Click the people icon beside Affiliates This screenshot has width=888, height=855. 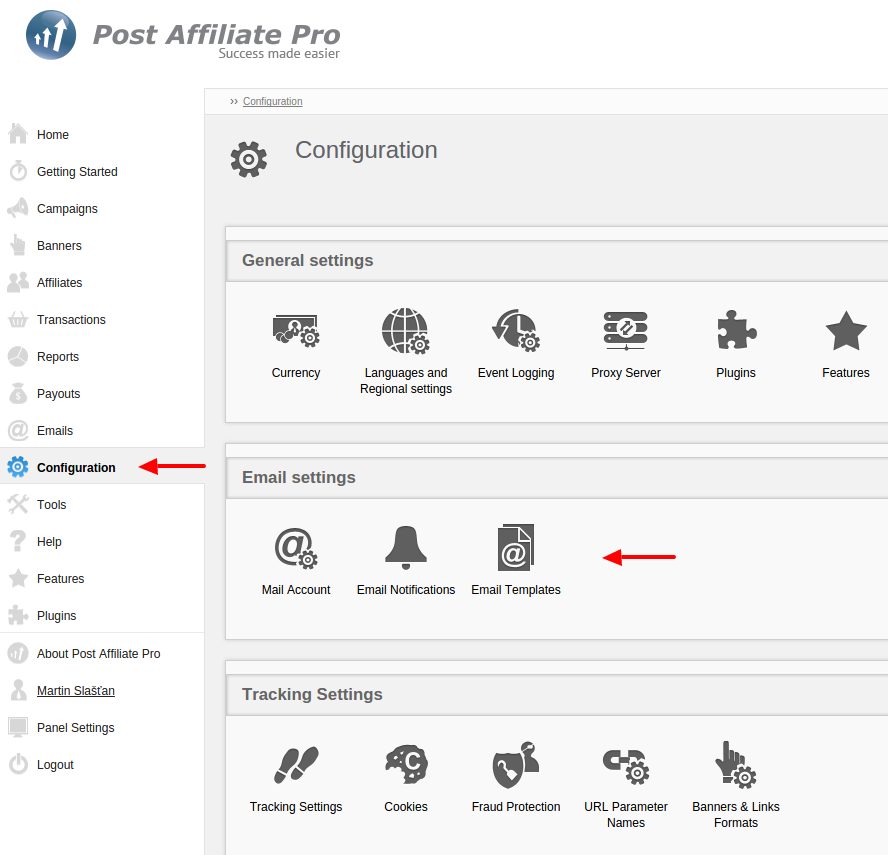click(x=18, y=282)
